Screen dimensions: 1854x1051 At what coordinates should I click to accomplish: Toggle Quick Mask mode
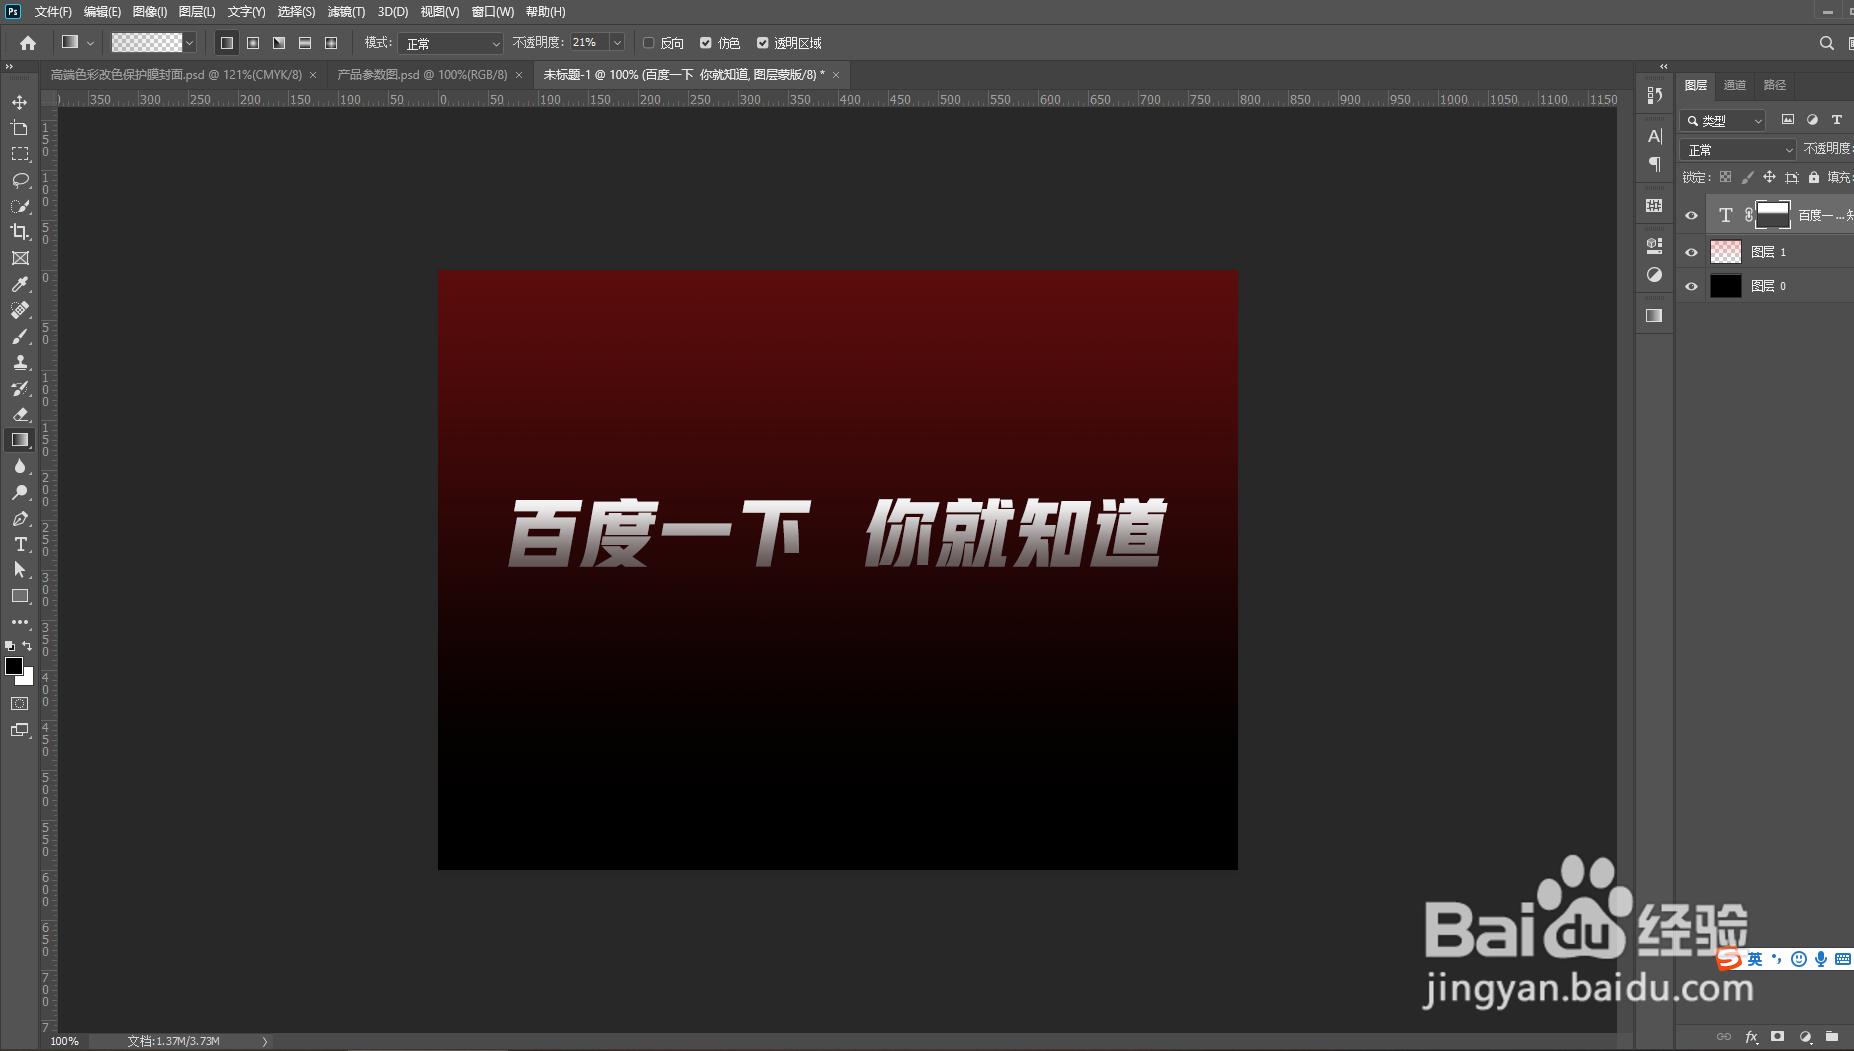tap(19, 704)
